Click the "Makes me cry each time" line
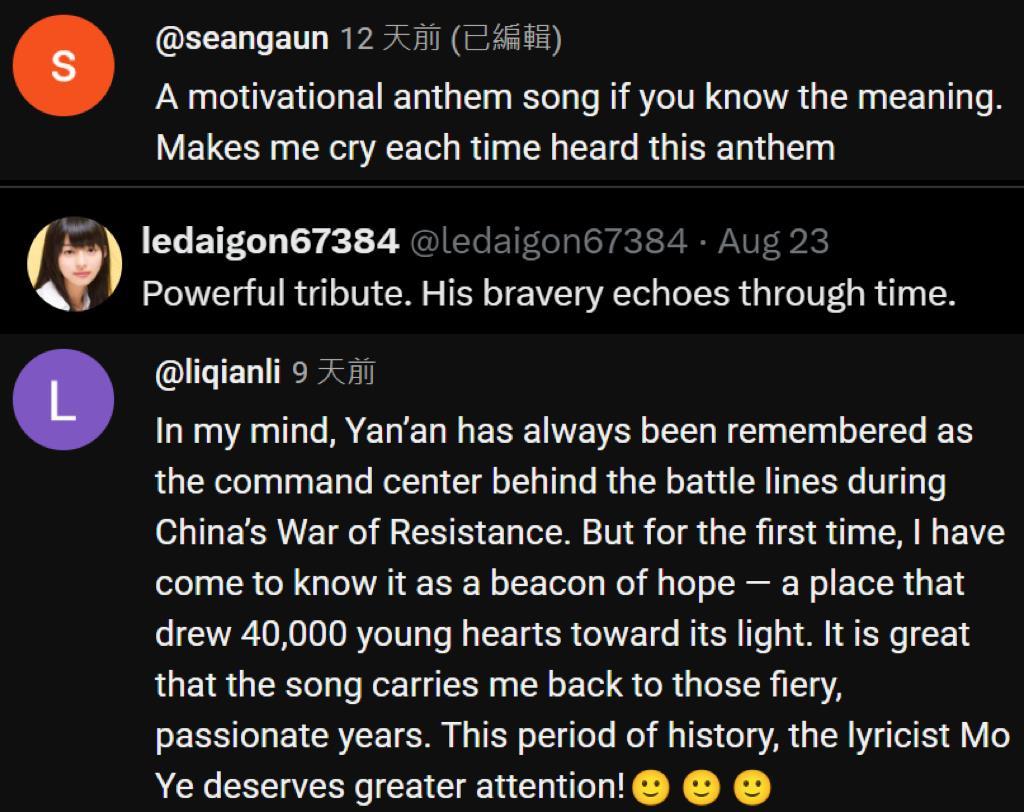 tap(495, 148)
